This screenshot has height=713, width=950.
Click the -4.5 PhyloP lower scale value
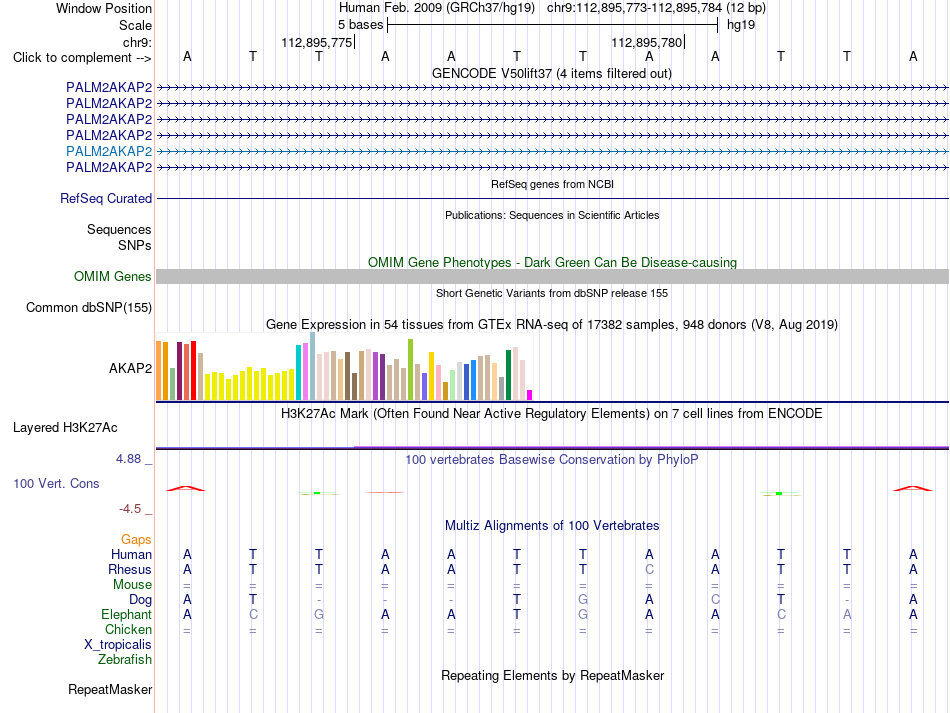130,509
